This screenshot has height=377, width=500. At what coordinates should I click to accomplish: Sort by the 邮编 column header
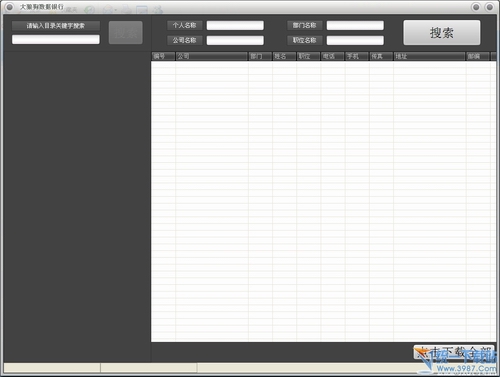click(478, 56)
